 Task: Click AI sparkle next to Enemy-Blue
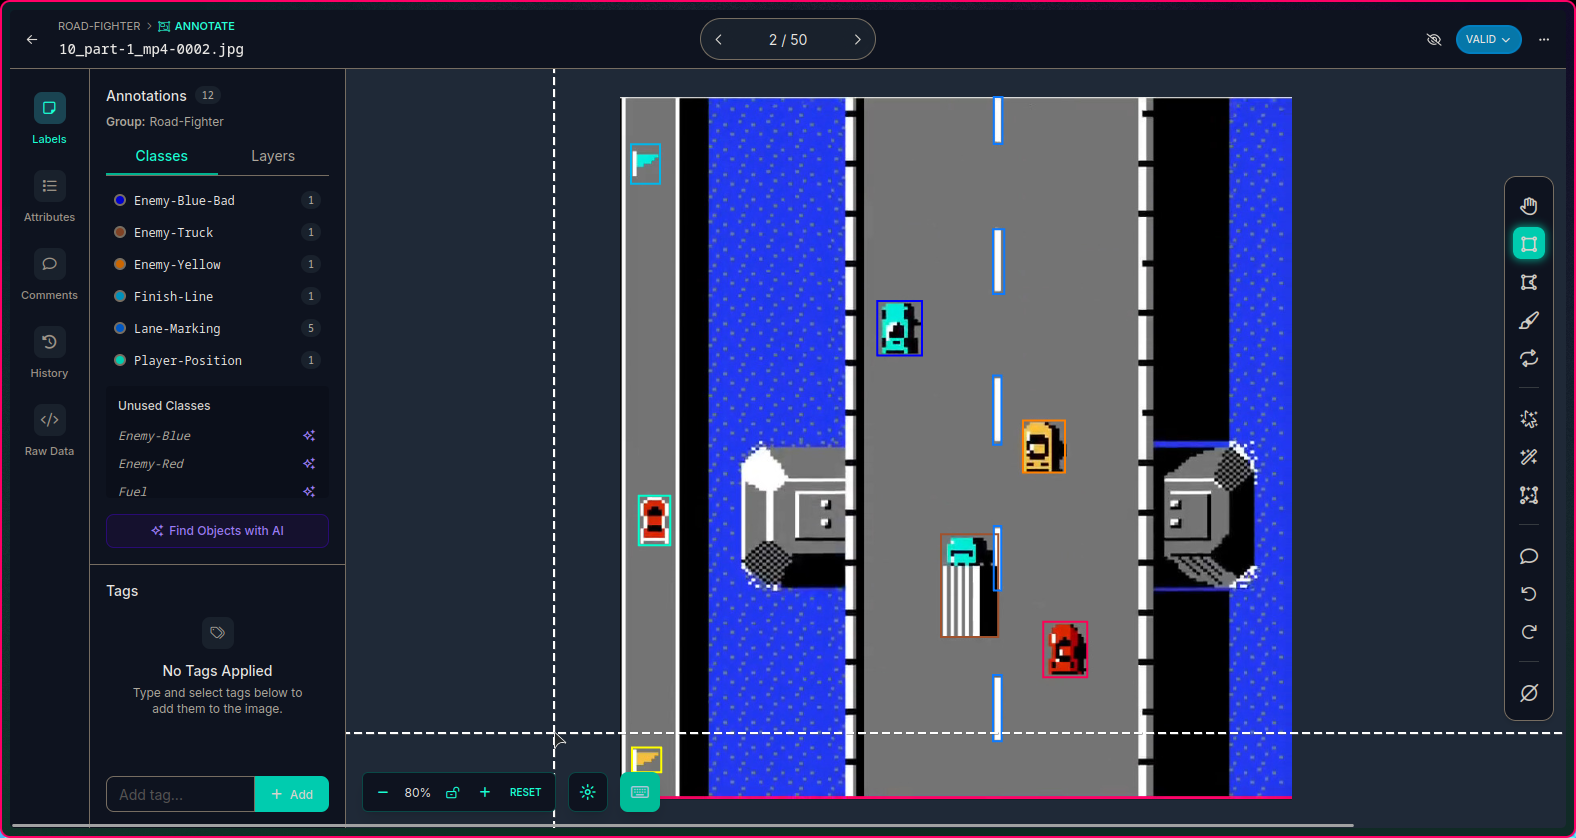coord(309,436)
